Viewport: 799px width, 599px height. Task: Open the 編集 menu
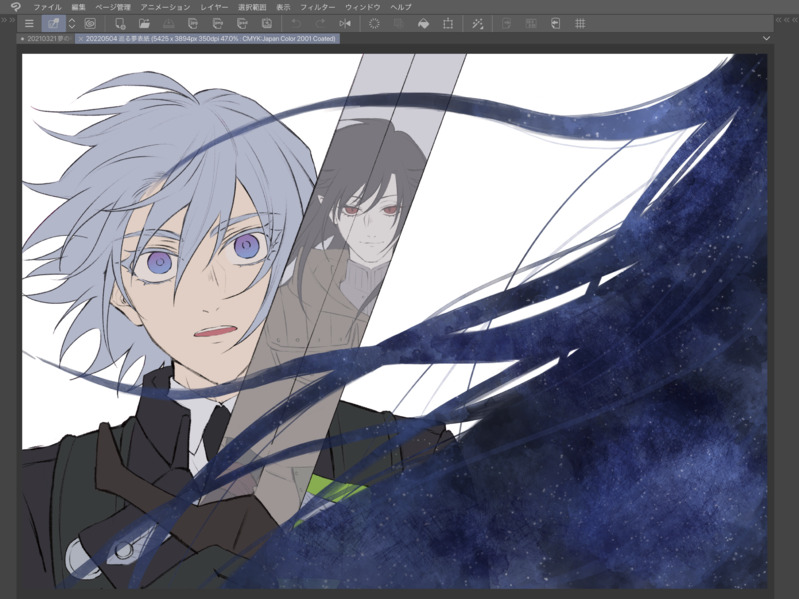78,7
